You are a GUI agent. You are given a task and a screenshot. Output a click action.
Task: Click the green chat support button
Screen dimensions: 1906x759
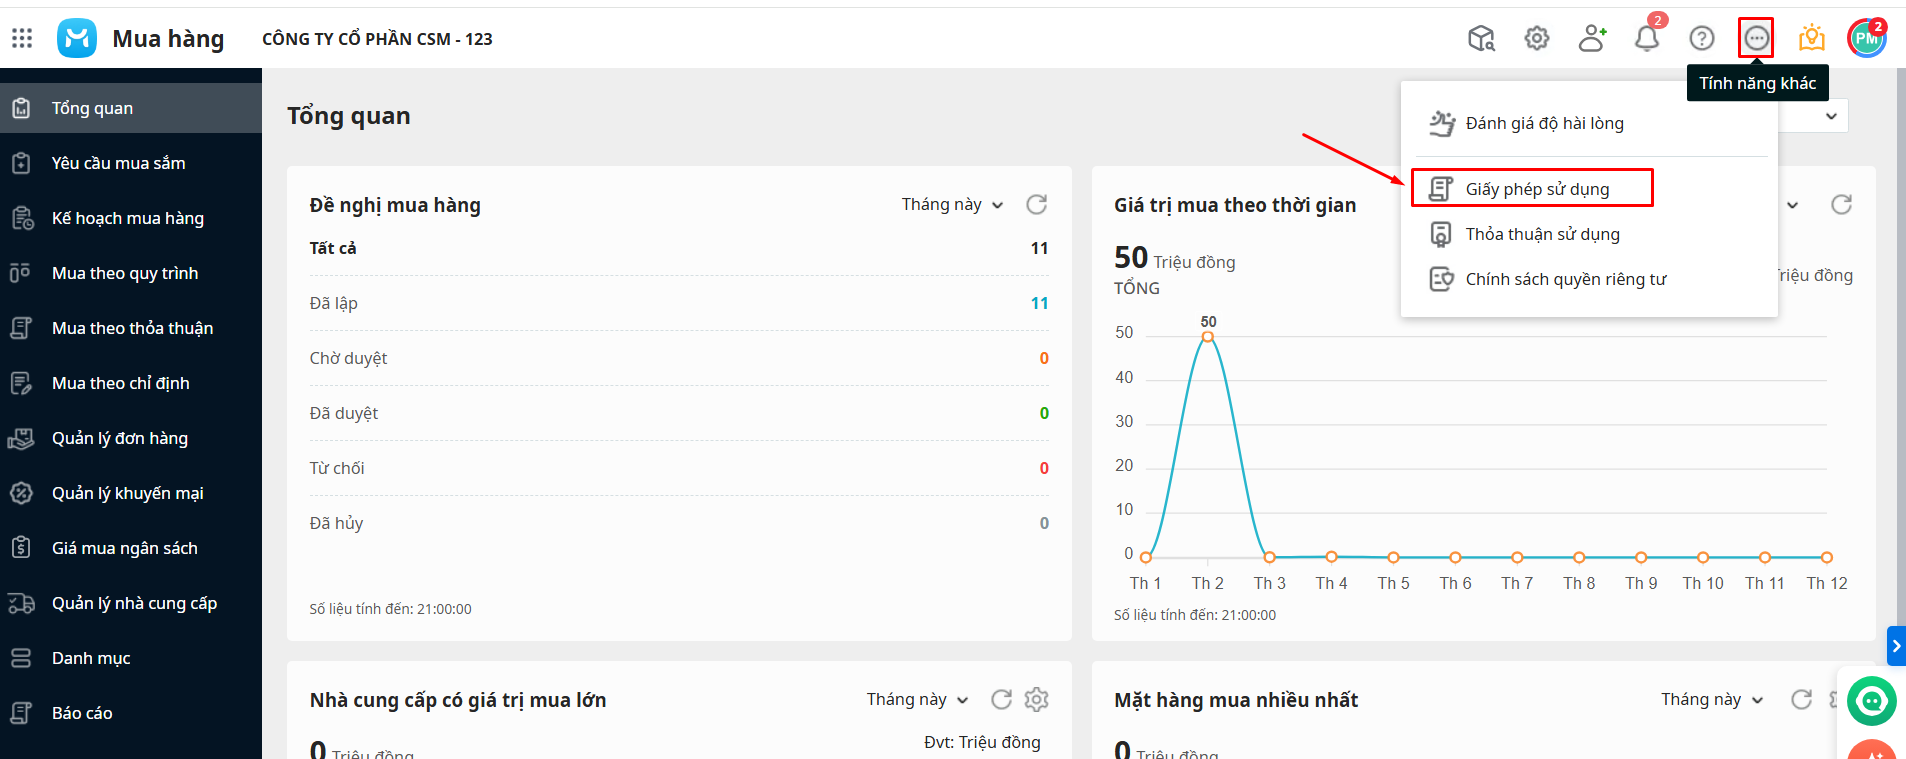click(x=1871, y=701)
